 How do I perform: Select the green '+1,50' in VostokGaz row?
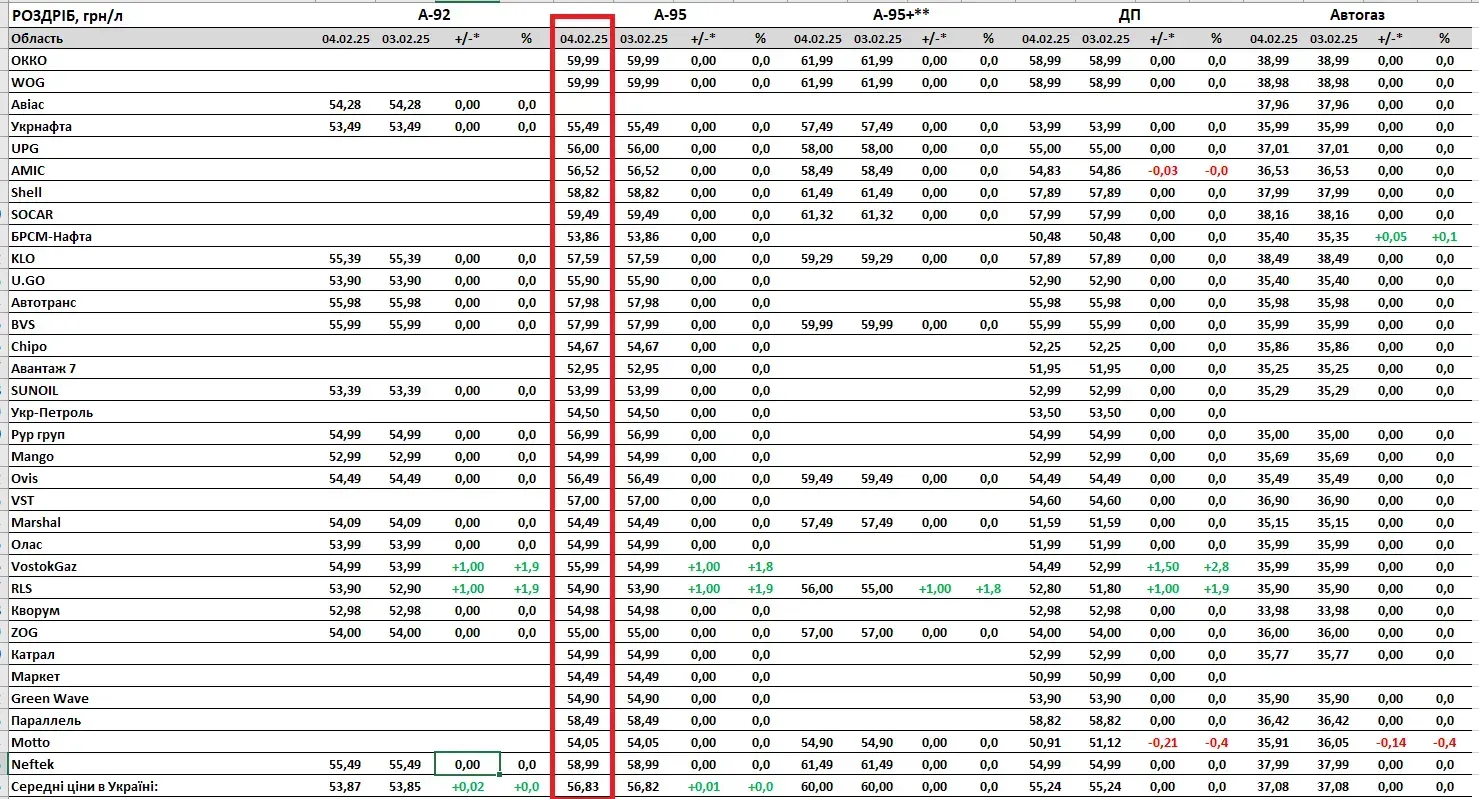[x=1163, y=566]
